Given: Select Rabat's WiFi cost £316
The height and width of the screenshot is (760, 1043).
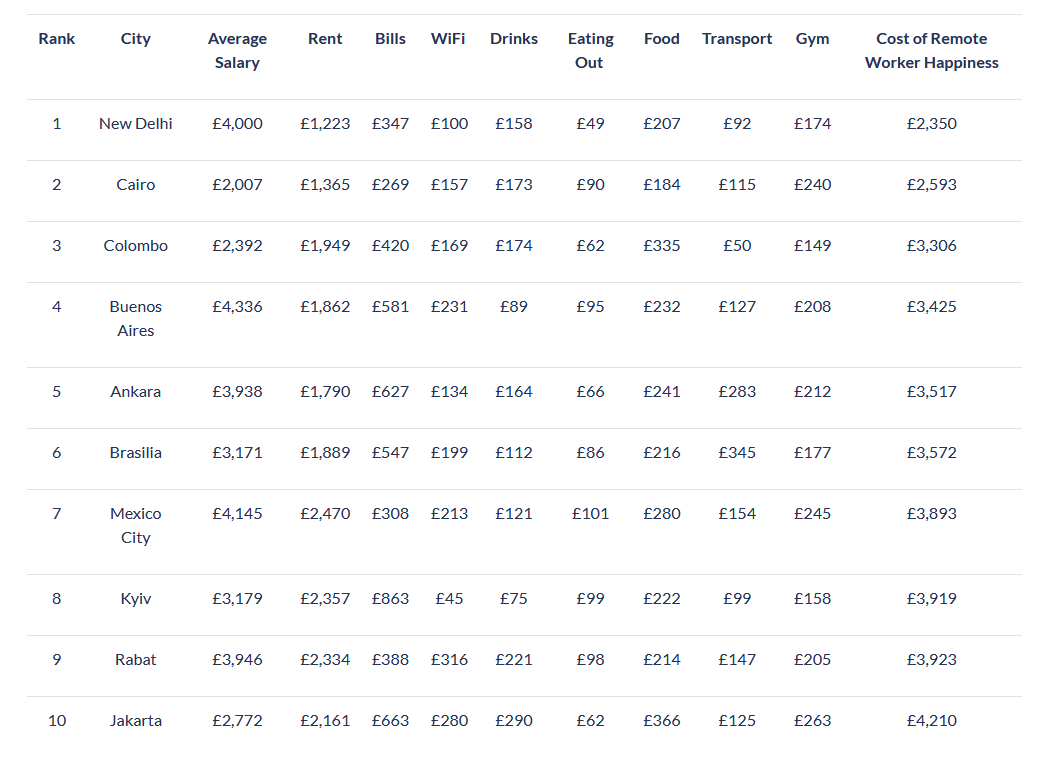Looking at the screenshot, I should (449, 660).
